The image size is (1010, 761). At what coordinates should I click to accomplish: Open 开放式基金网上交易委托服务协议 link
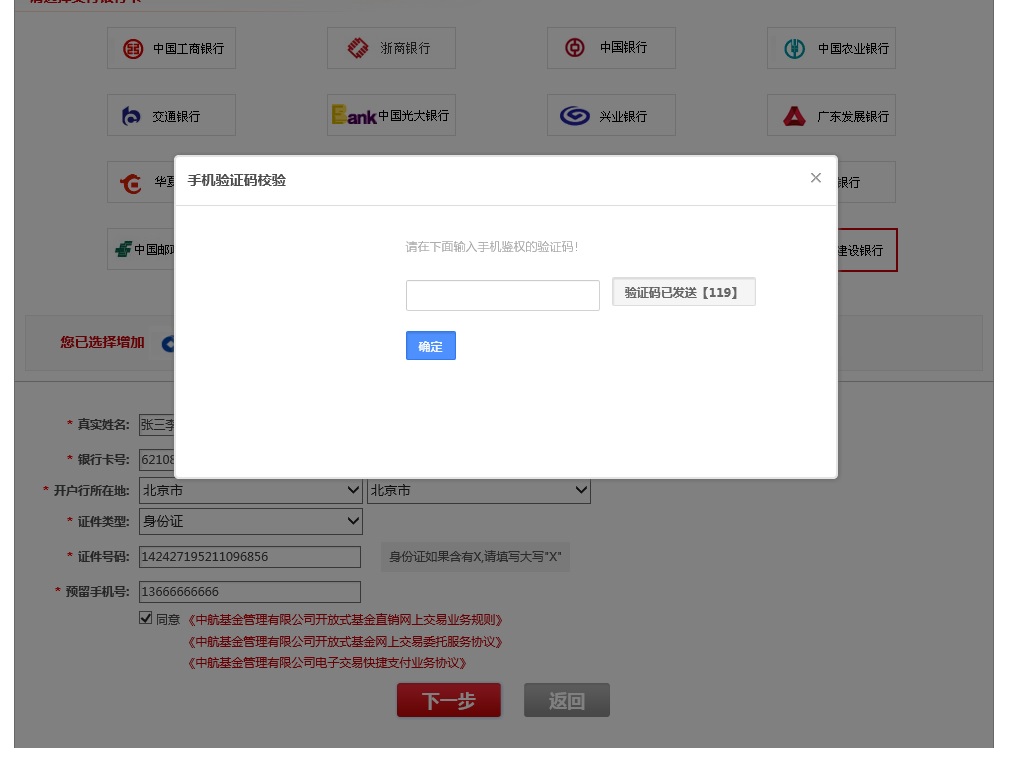pos(345,642)
